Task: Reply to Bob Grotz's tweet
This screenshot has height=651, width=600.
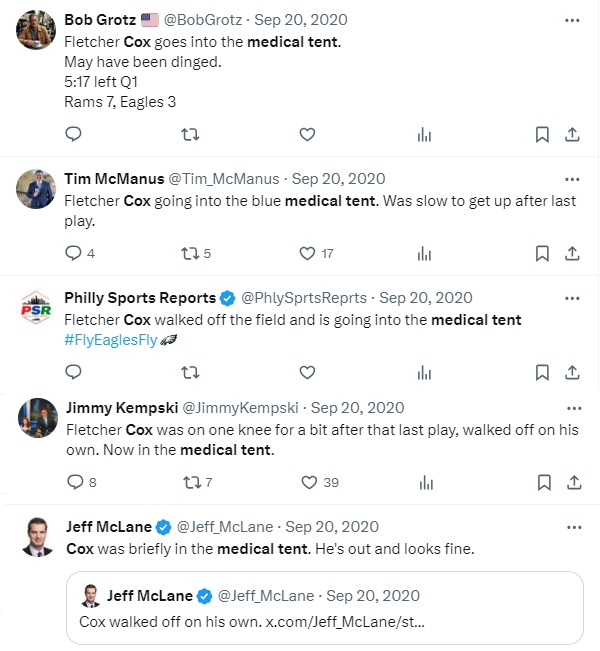Action: point(73,134)
